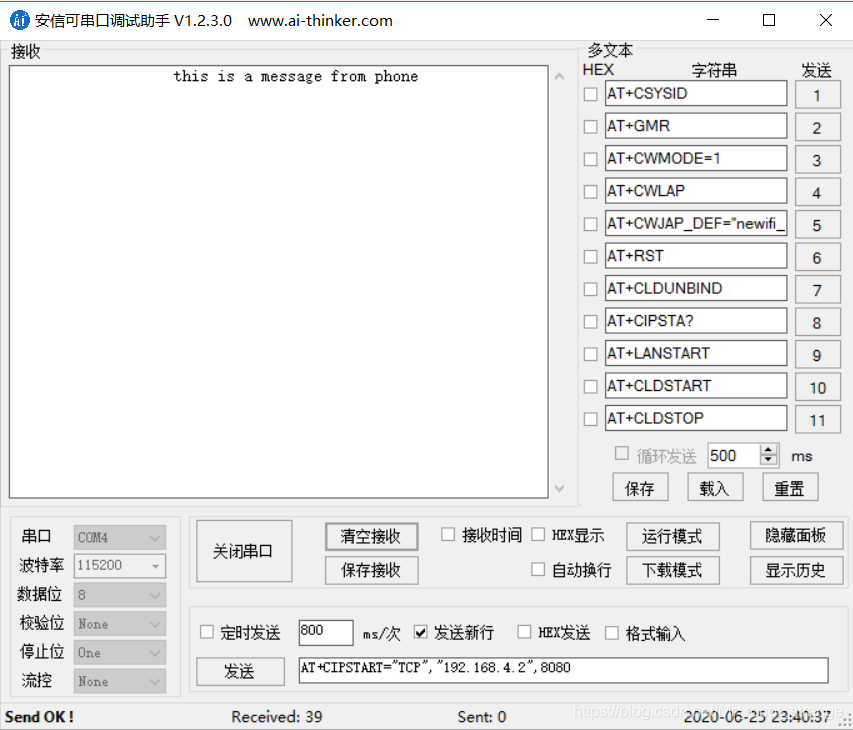Switch to 运行模式 run mode
This screenshot has width=853, height=730.
[672, 536]
